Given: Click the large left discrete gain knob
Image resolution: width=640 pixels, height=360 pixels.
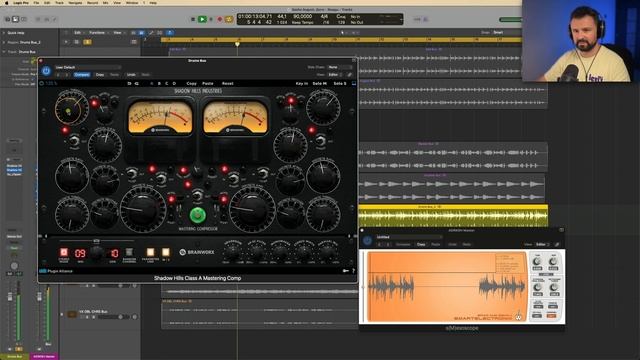Looking at the screenshot, I should 142,209.
